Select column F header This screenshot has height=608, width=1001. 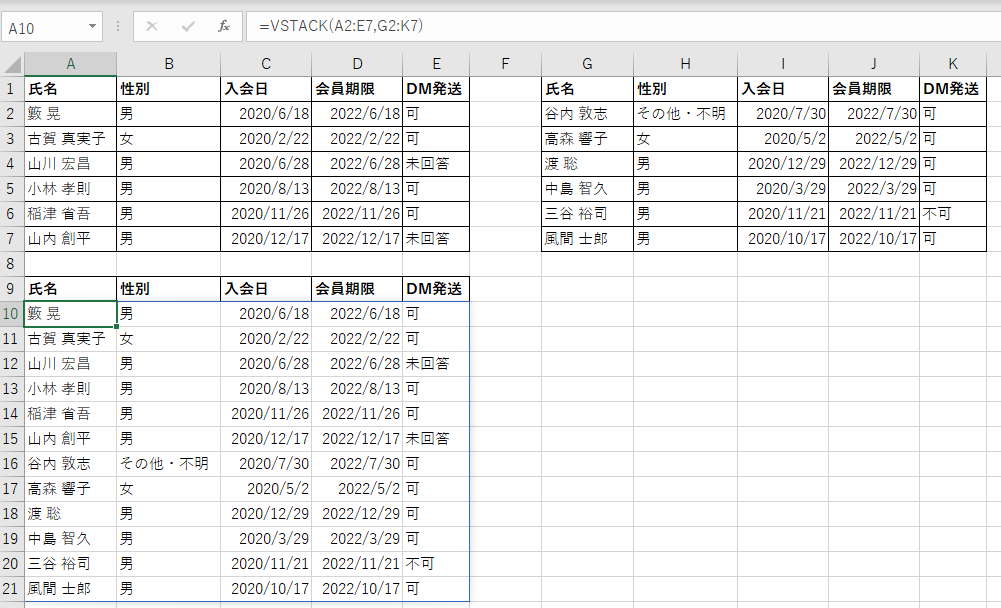(x=505, y=65)
